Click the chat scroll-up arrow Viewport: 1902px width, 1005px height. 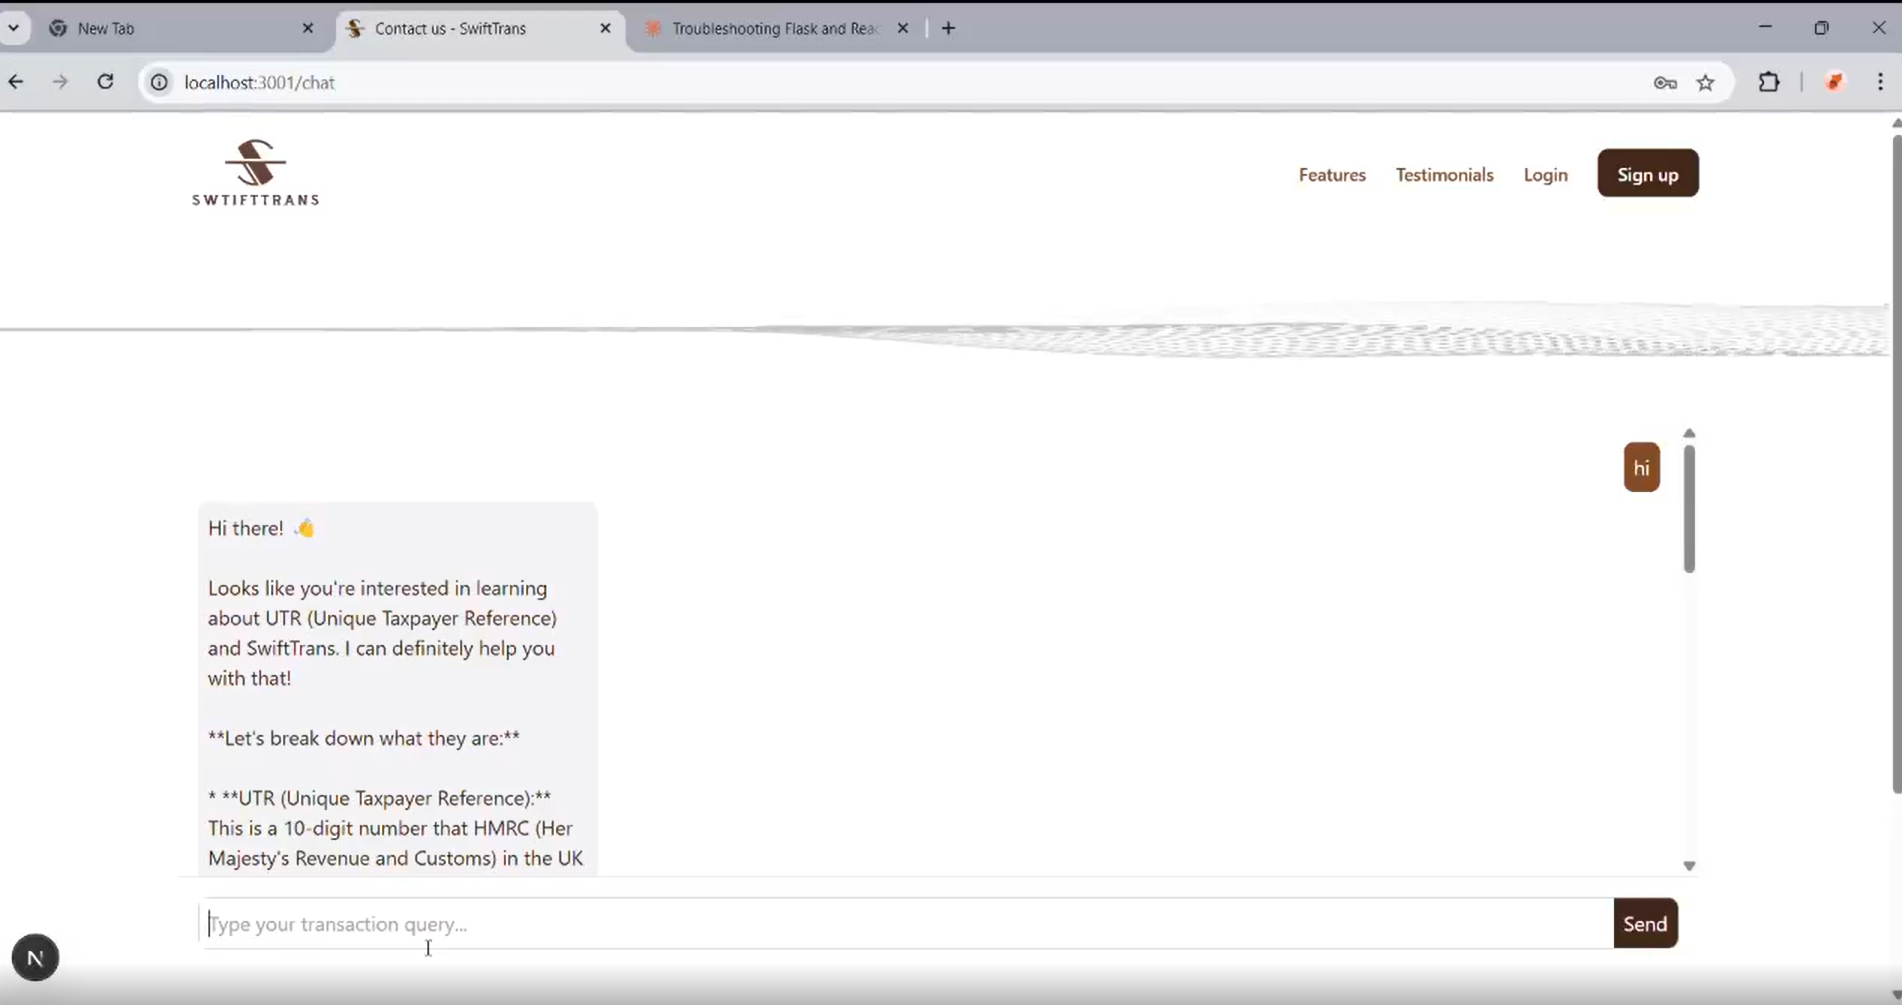1689,433
